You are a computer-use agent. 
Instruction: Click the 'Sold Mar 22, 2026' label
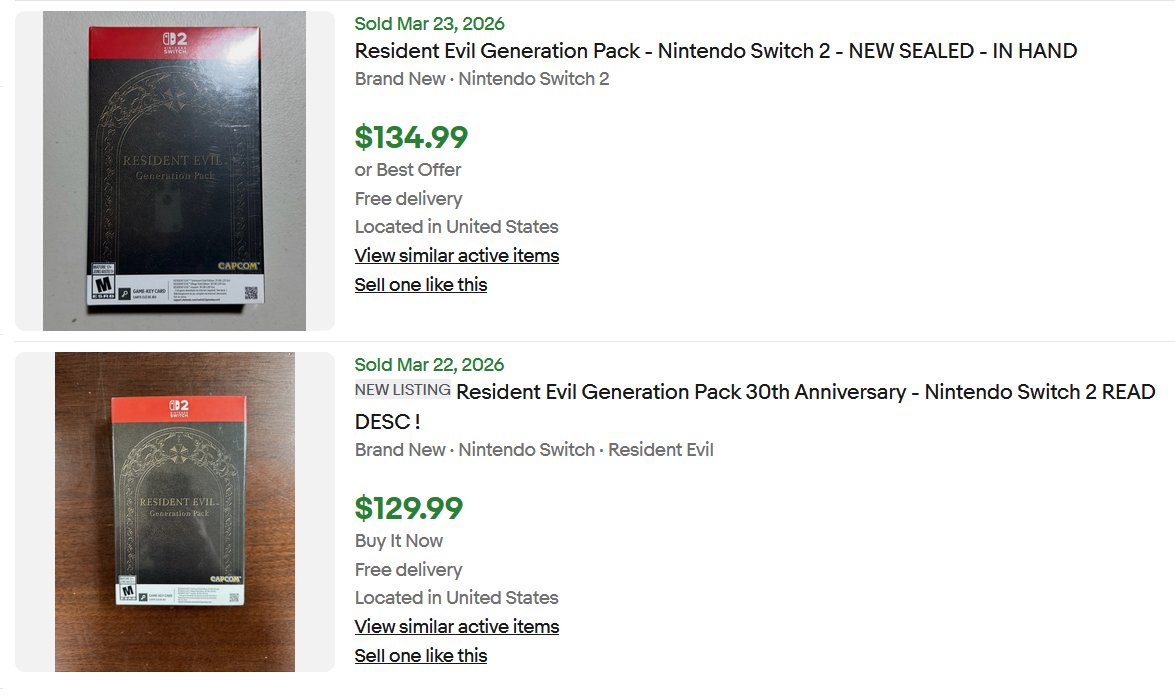(x=429, y=364)
